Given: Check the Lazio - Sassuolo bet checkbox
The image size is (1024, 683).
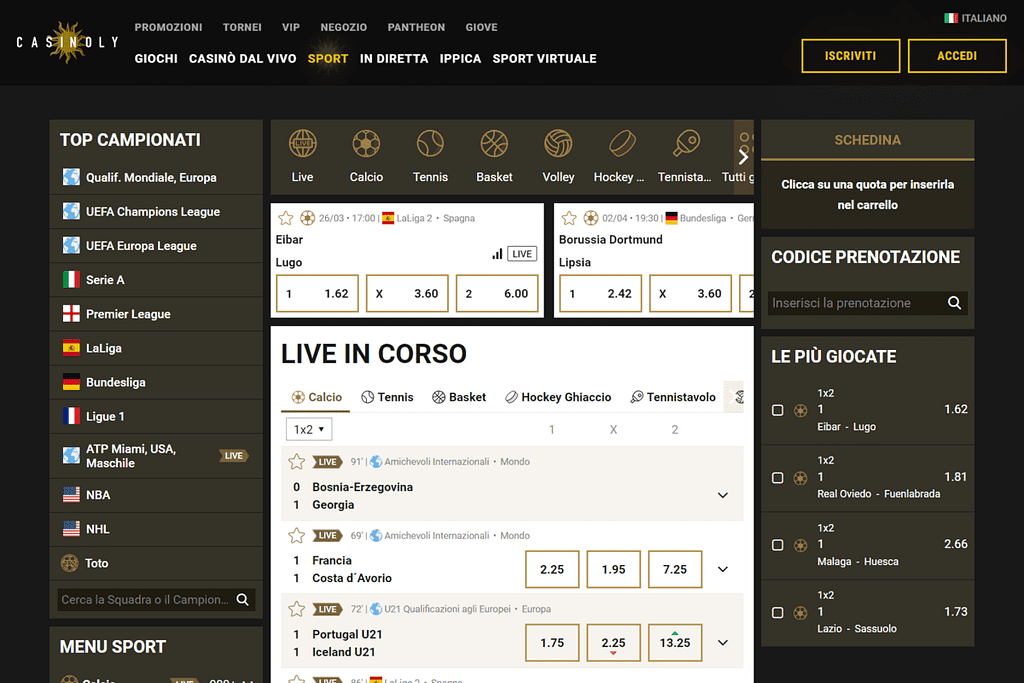Looking at the screenshot, I should [777, 612].
